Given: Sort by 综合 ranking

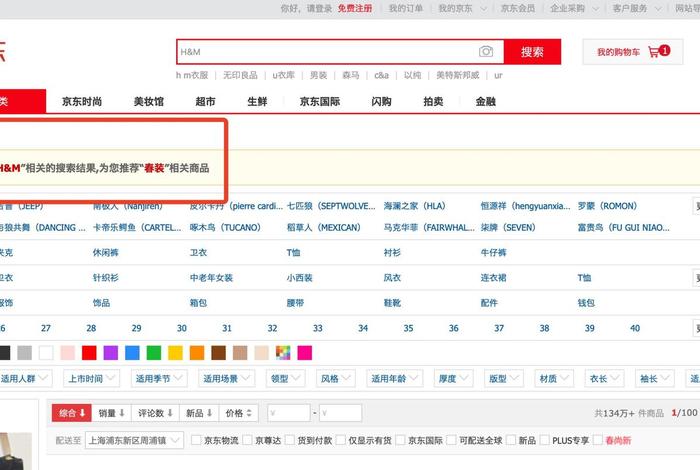Looking at the screenshot, I should coord(72,413).
